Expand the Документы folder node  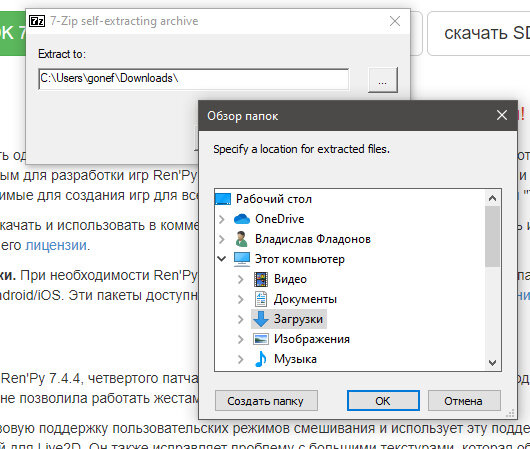241,299
